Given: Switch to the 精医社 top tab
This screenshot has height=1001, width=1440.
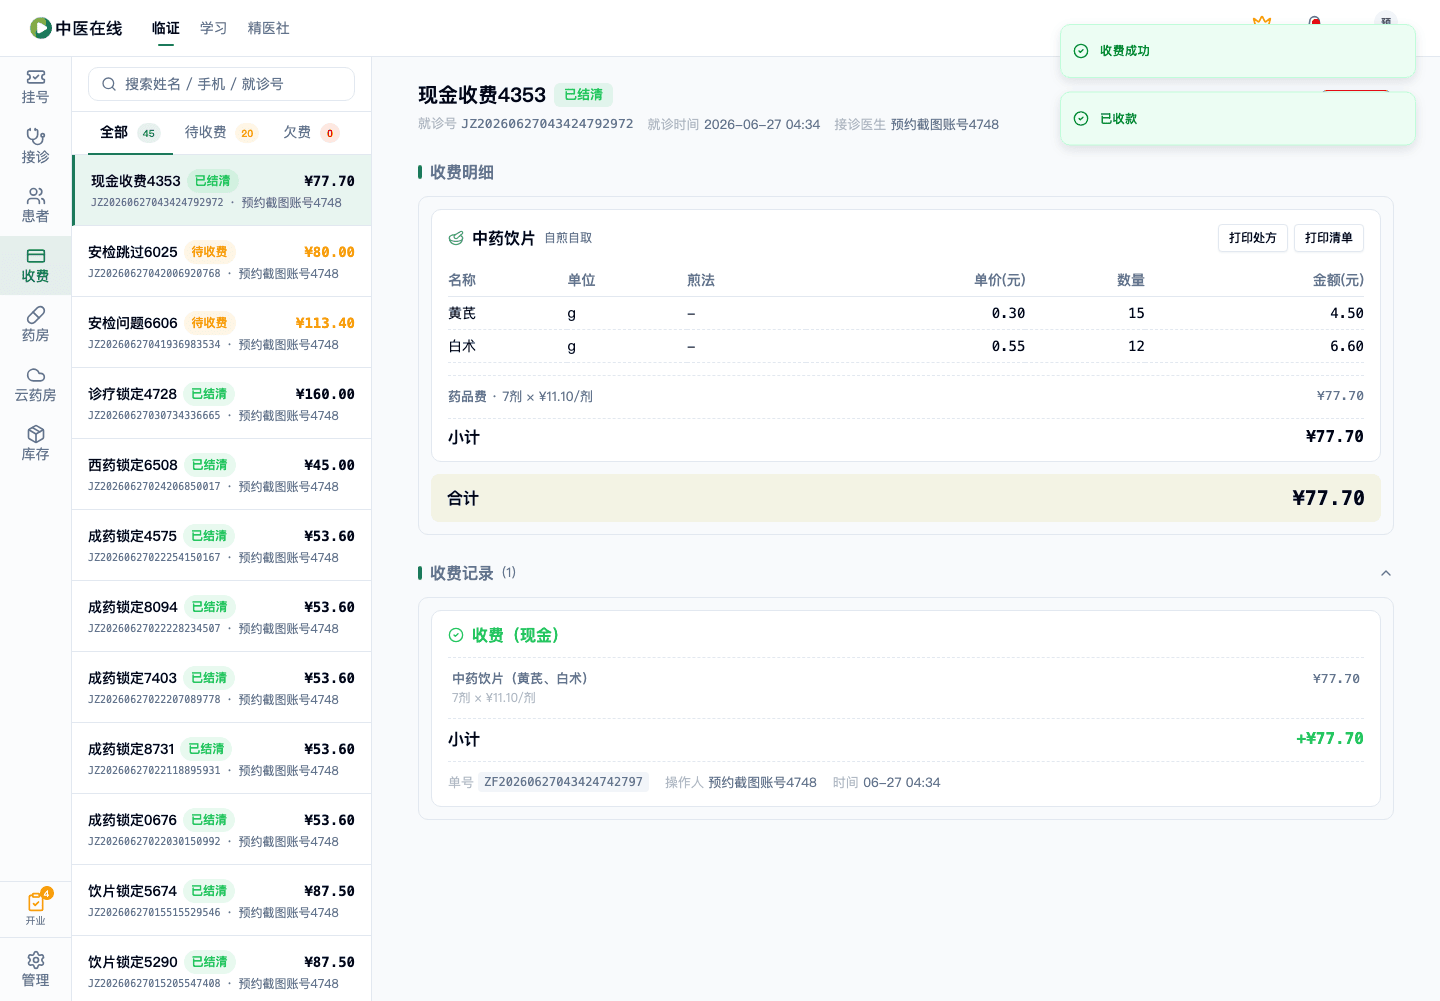Looking at the screenshot, I should (269, 28).
